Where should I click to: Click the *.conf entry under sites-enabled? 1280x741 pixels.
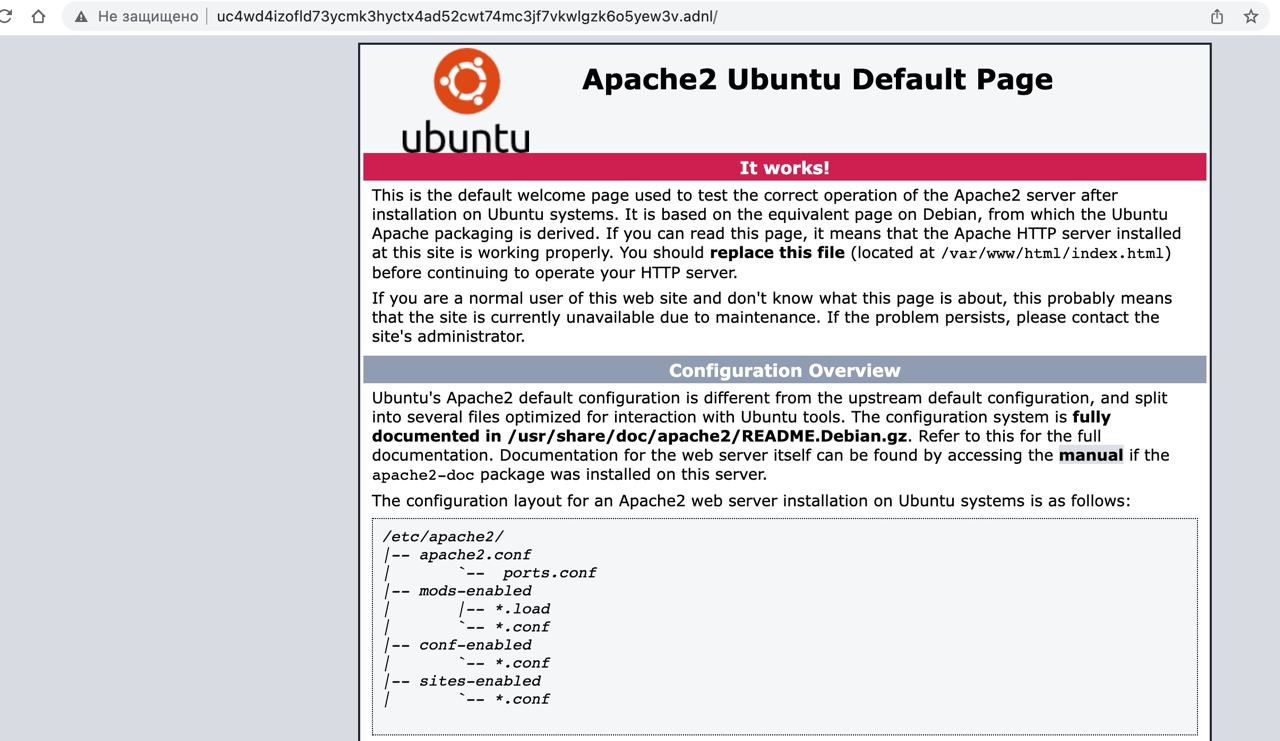point(522,699)
